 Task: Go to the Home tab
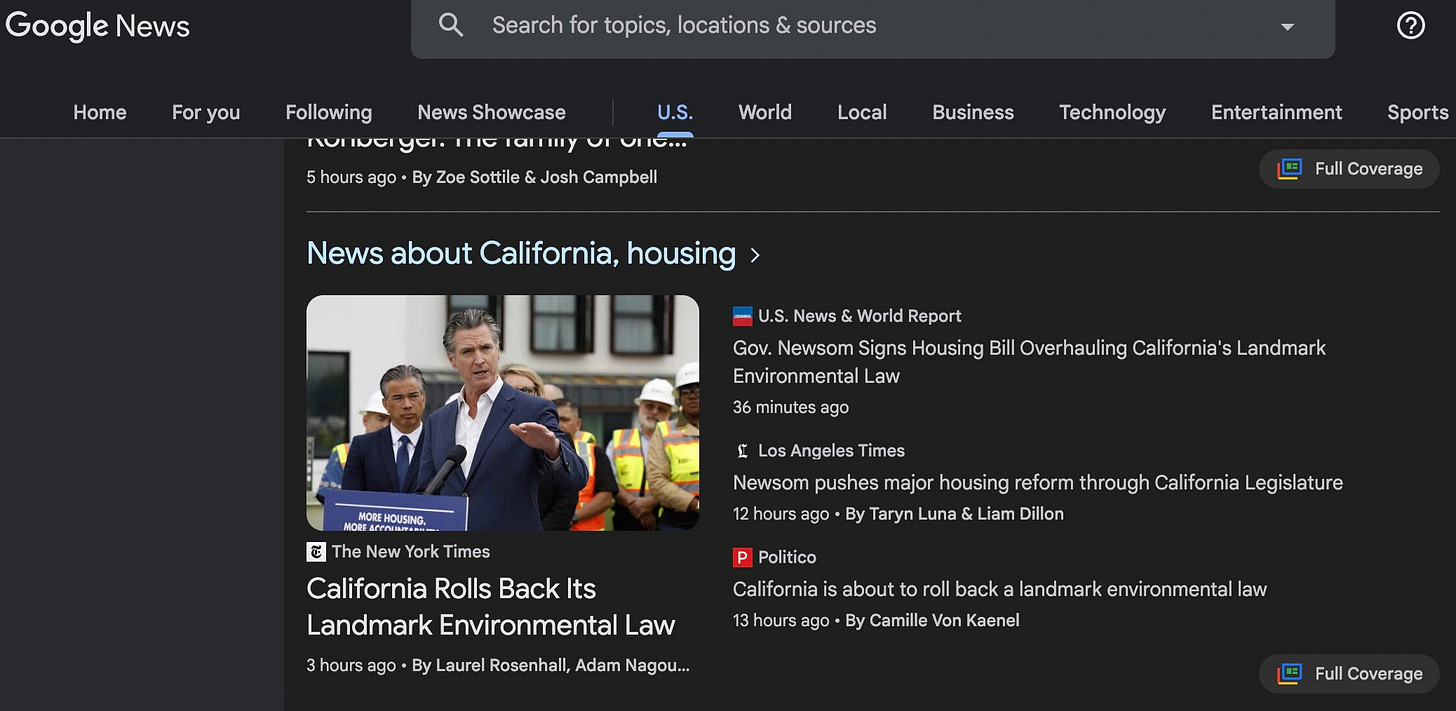100,112
